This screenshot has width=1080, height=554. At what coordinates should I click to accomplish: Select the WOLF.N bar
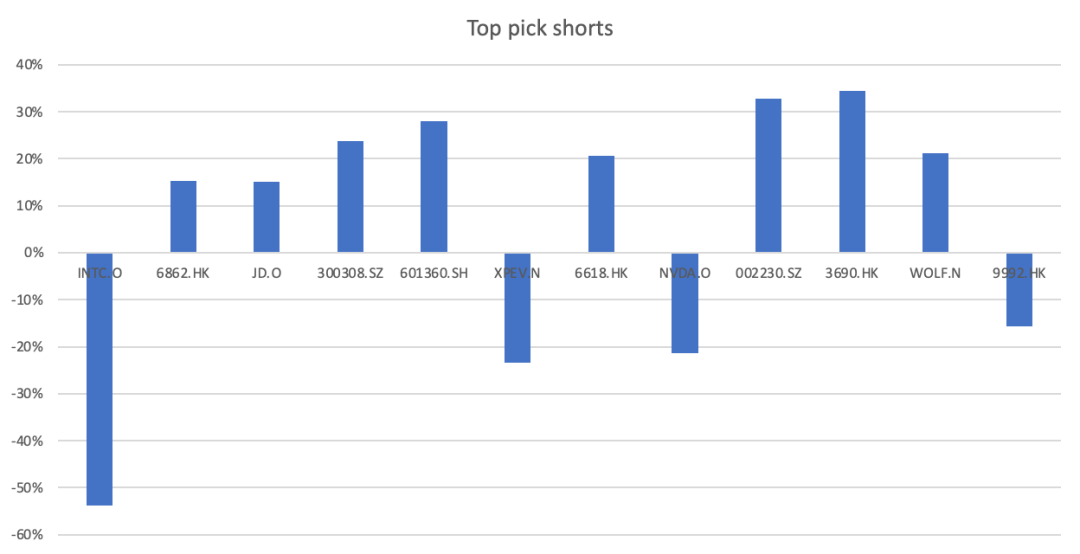coord(935,203)
